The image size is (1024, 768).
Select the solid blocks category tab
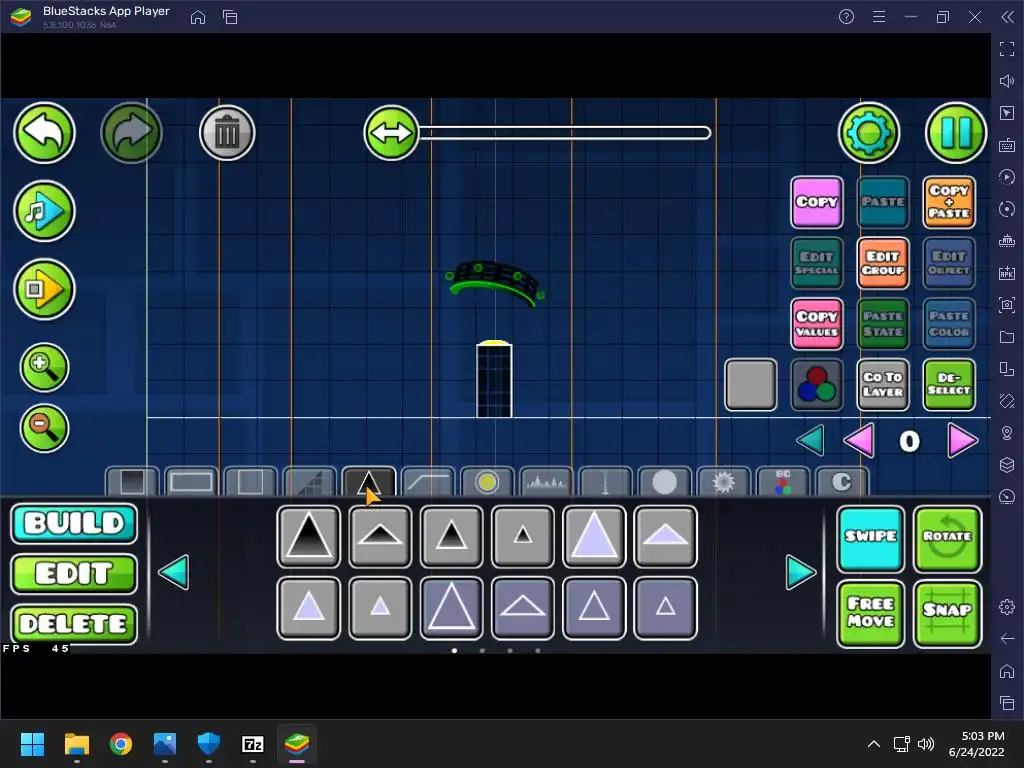pos(132,482)
